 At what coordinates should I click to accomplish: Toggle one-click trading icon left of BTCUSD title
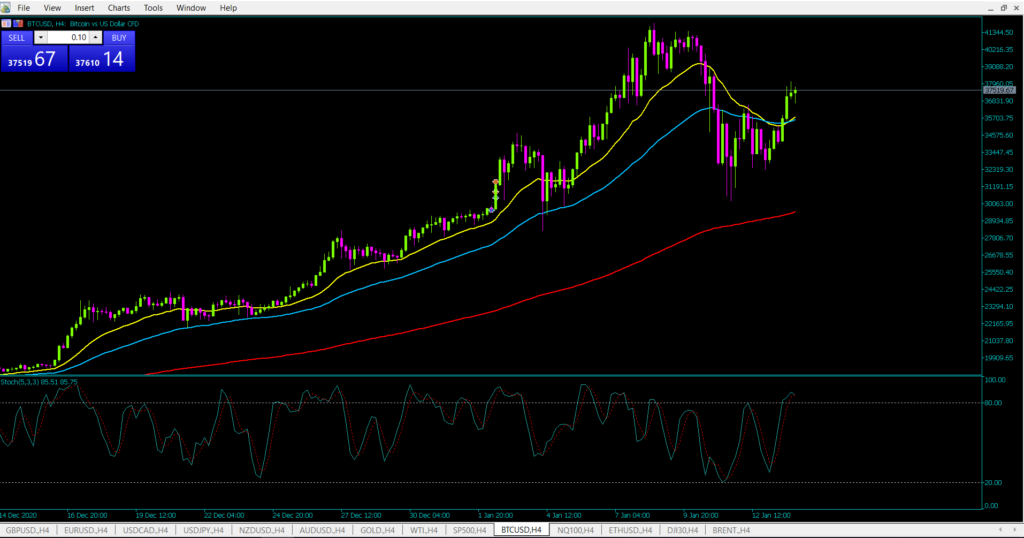(7, 22)
